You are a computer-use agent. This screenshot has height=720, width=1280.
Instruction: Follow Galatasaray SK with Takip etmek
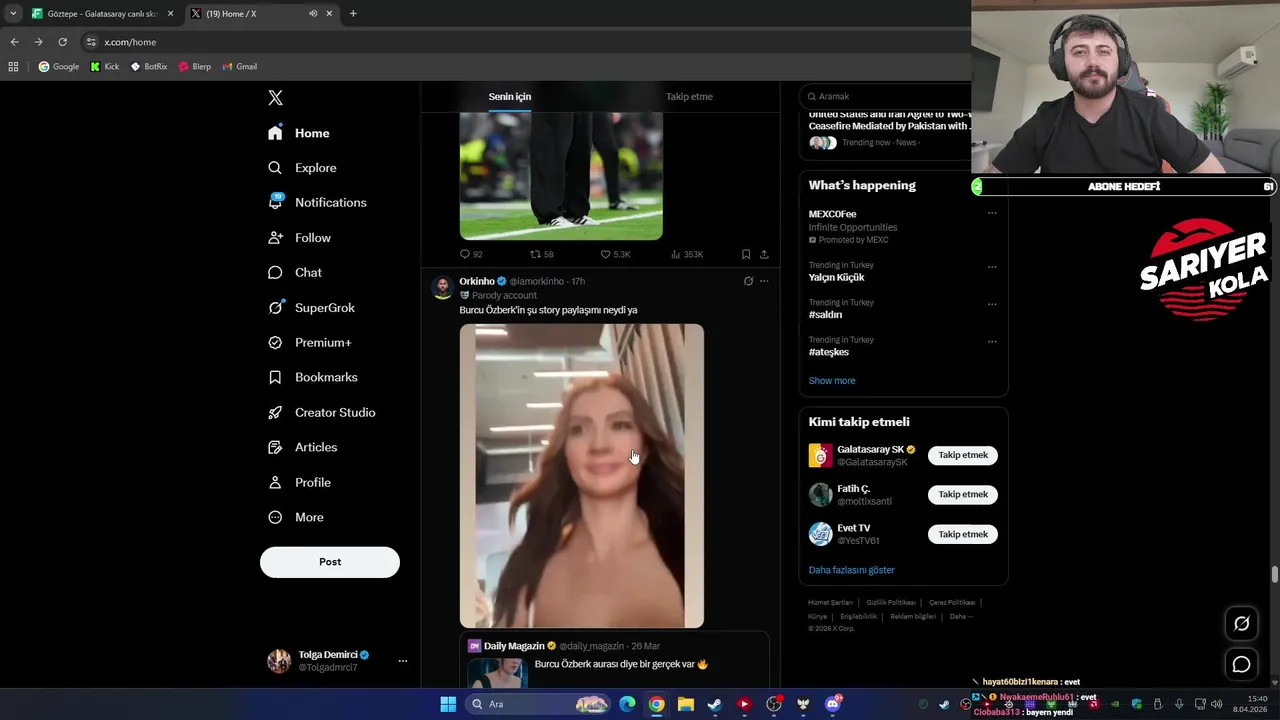pyautogui.click(x=963, y=455)
